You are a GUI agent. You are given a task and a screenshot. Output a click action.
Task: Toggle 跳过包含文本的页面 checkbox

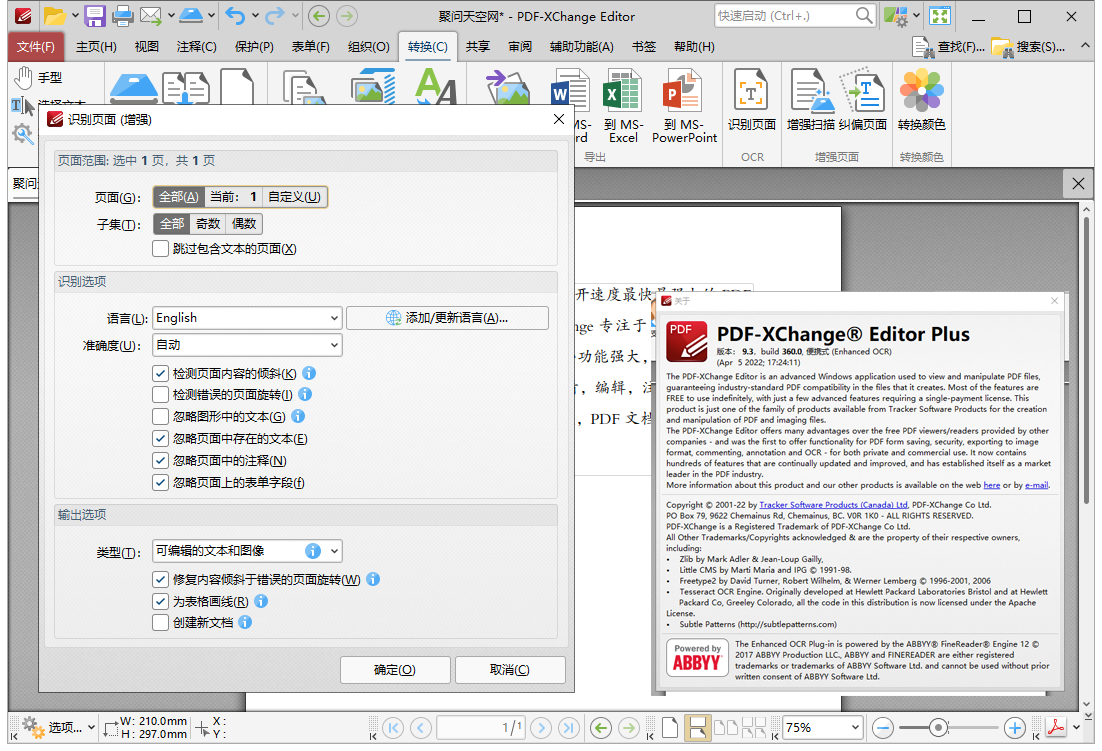point(160,249)
